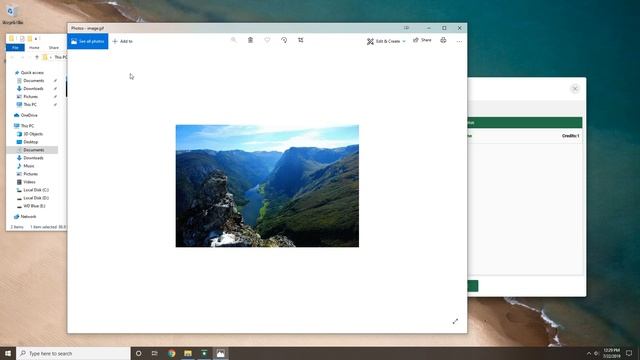The image size is (640, 360).
Task: Click the green header bar in background dialog
Action: pyautogui.click(x=525, y=122)
